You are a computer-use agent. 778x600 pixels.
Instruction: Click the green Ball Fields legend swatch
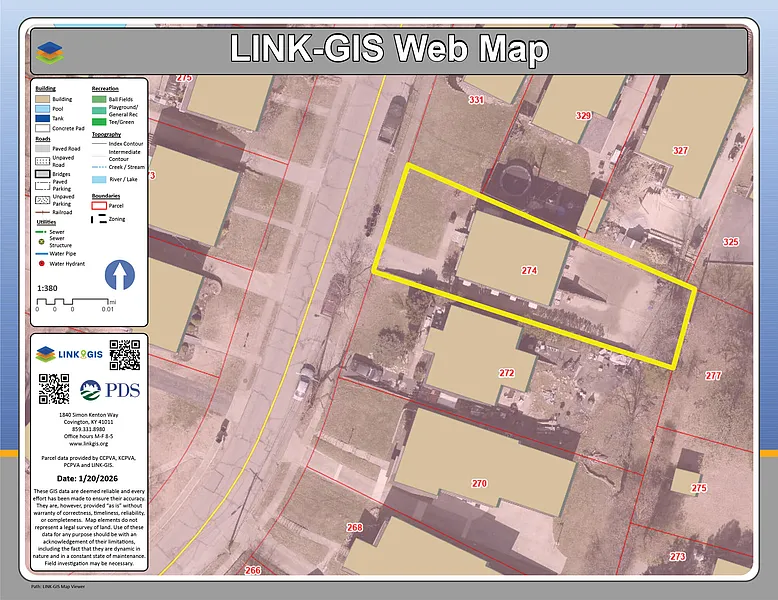tap(99, 99)
